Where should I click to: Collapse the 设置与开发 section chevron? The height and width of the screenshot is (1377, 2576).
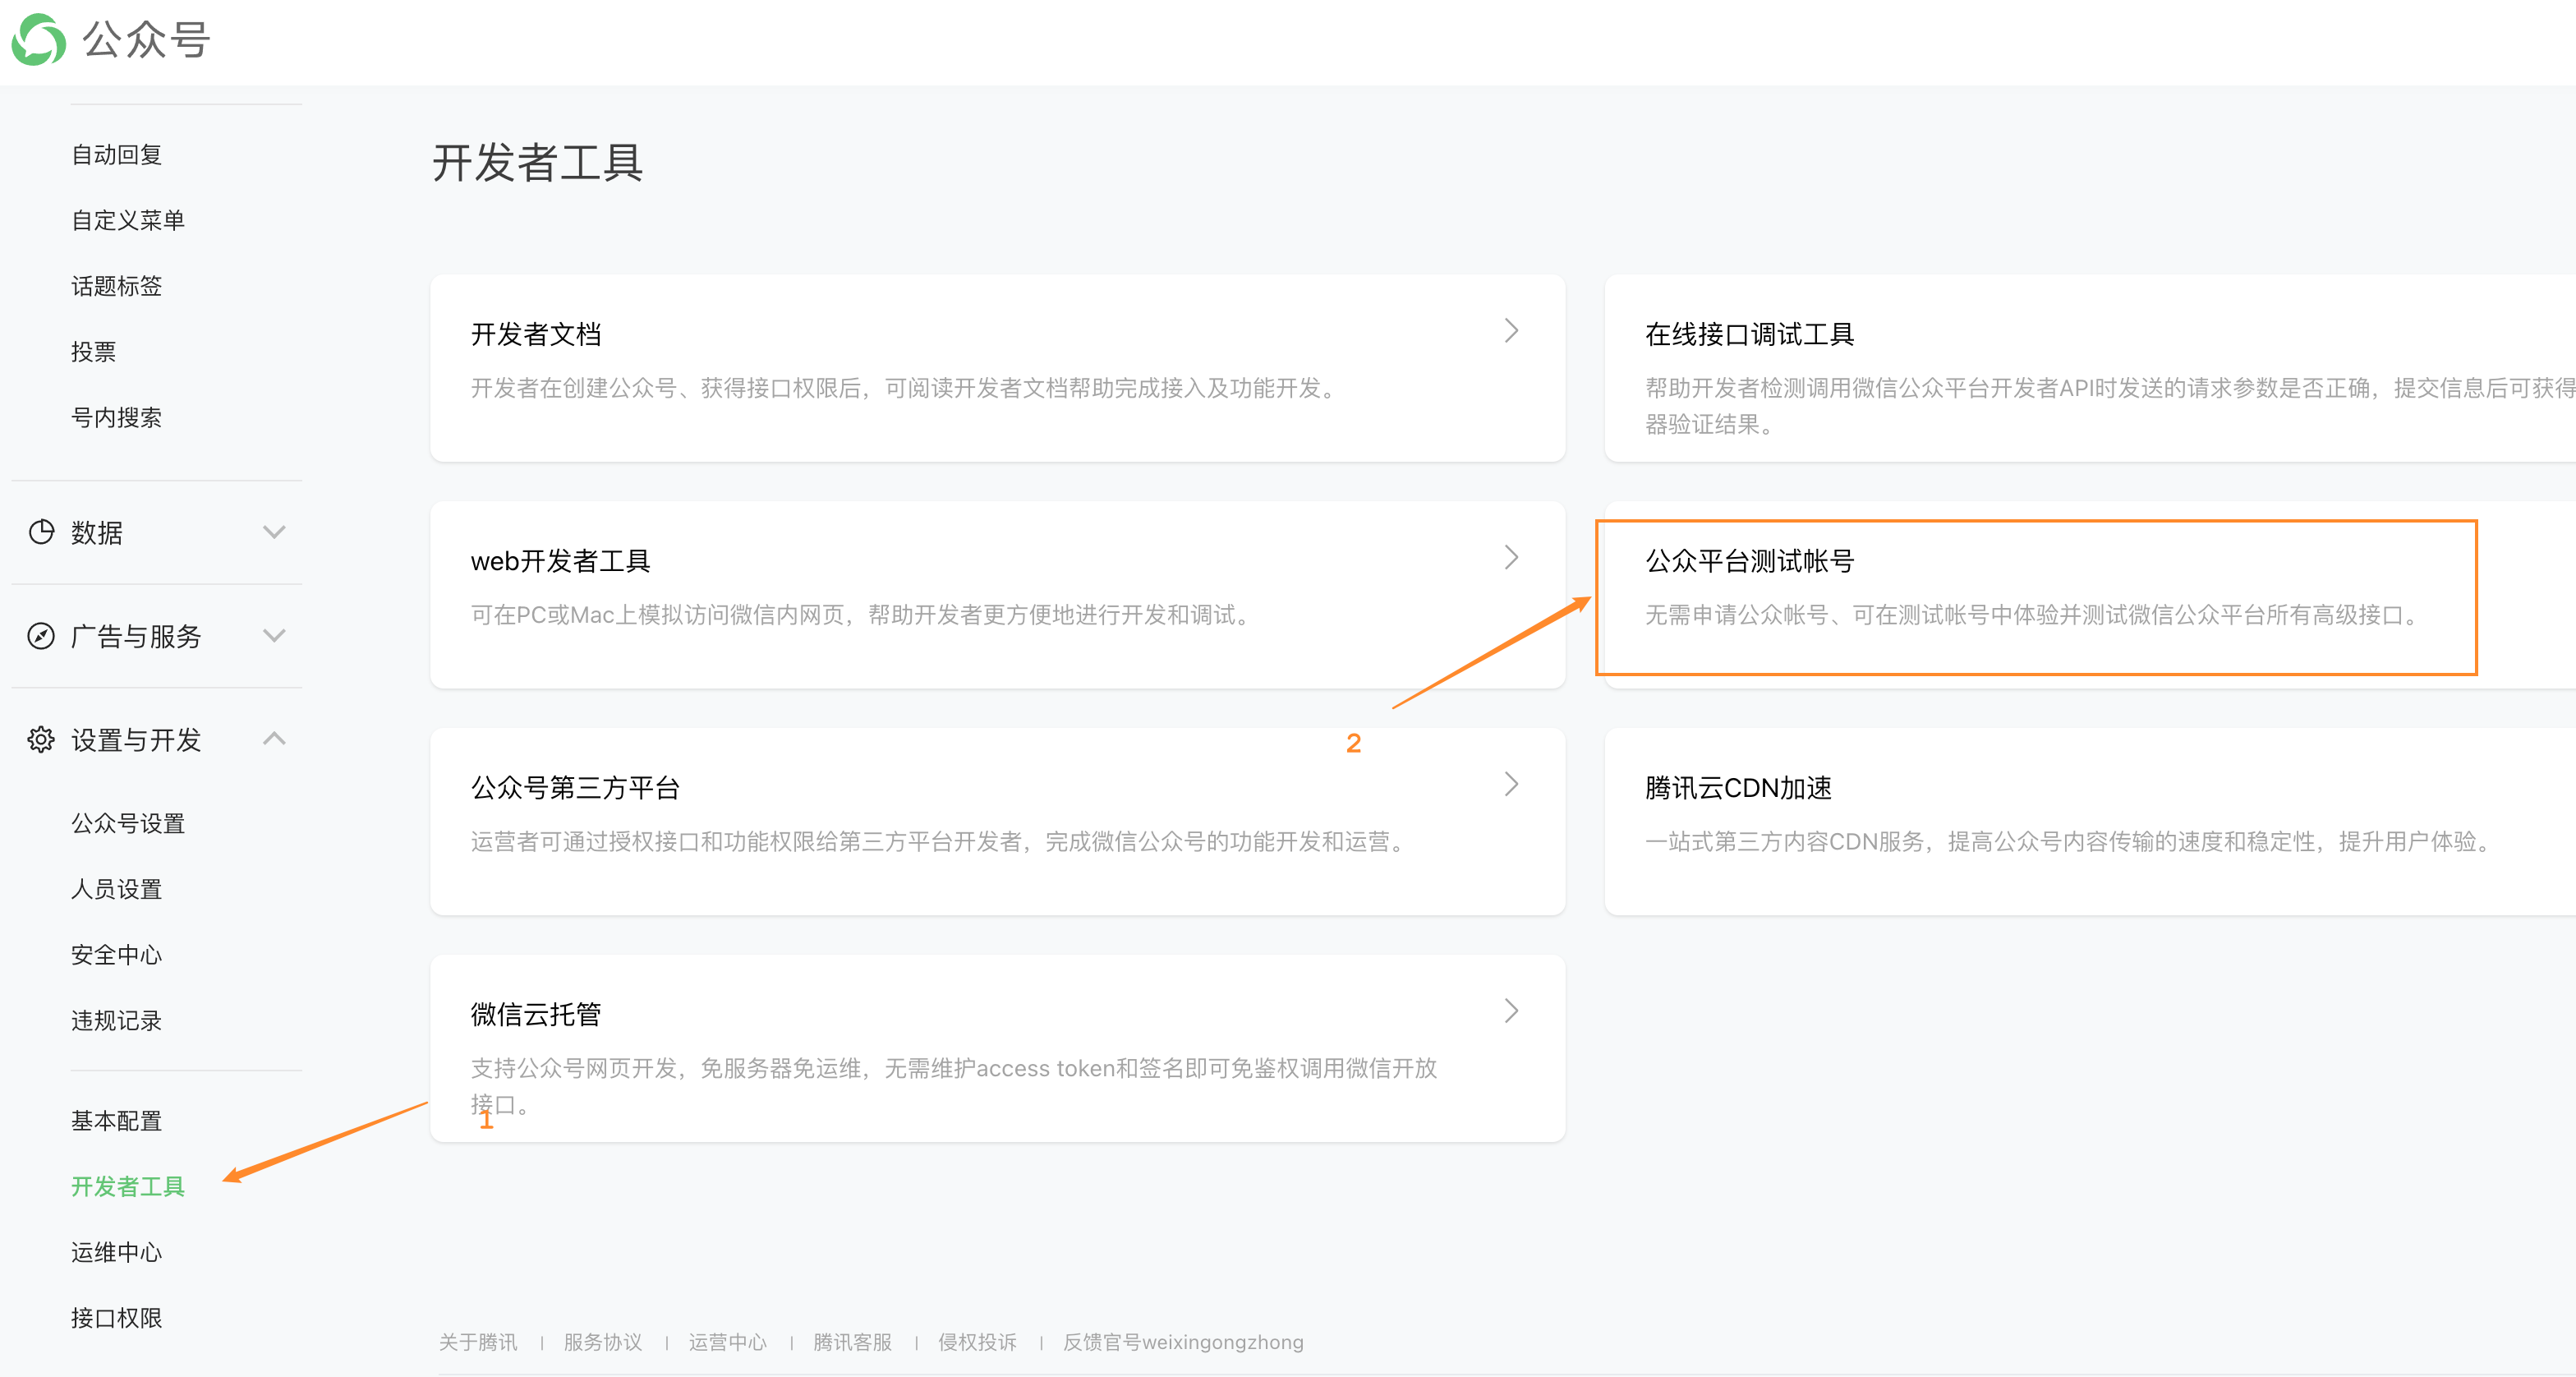point(274,739)
